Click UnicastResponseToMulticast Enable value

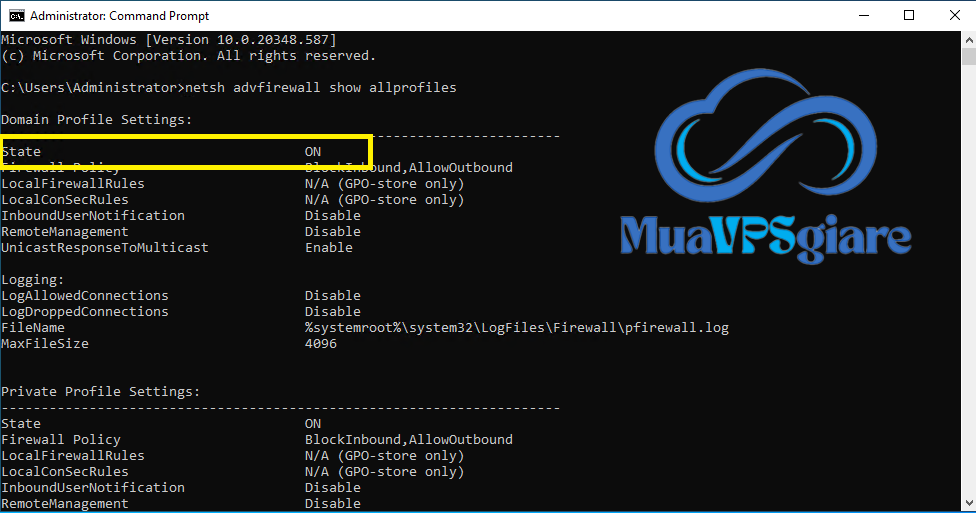[329, 248]
